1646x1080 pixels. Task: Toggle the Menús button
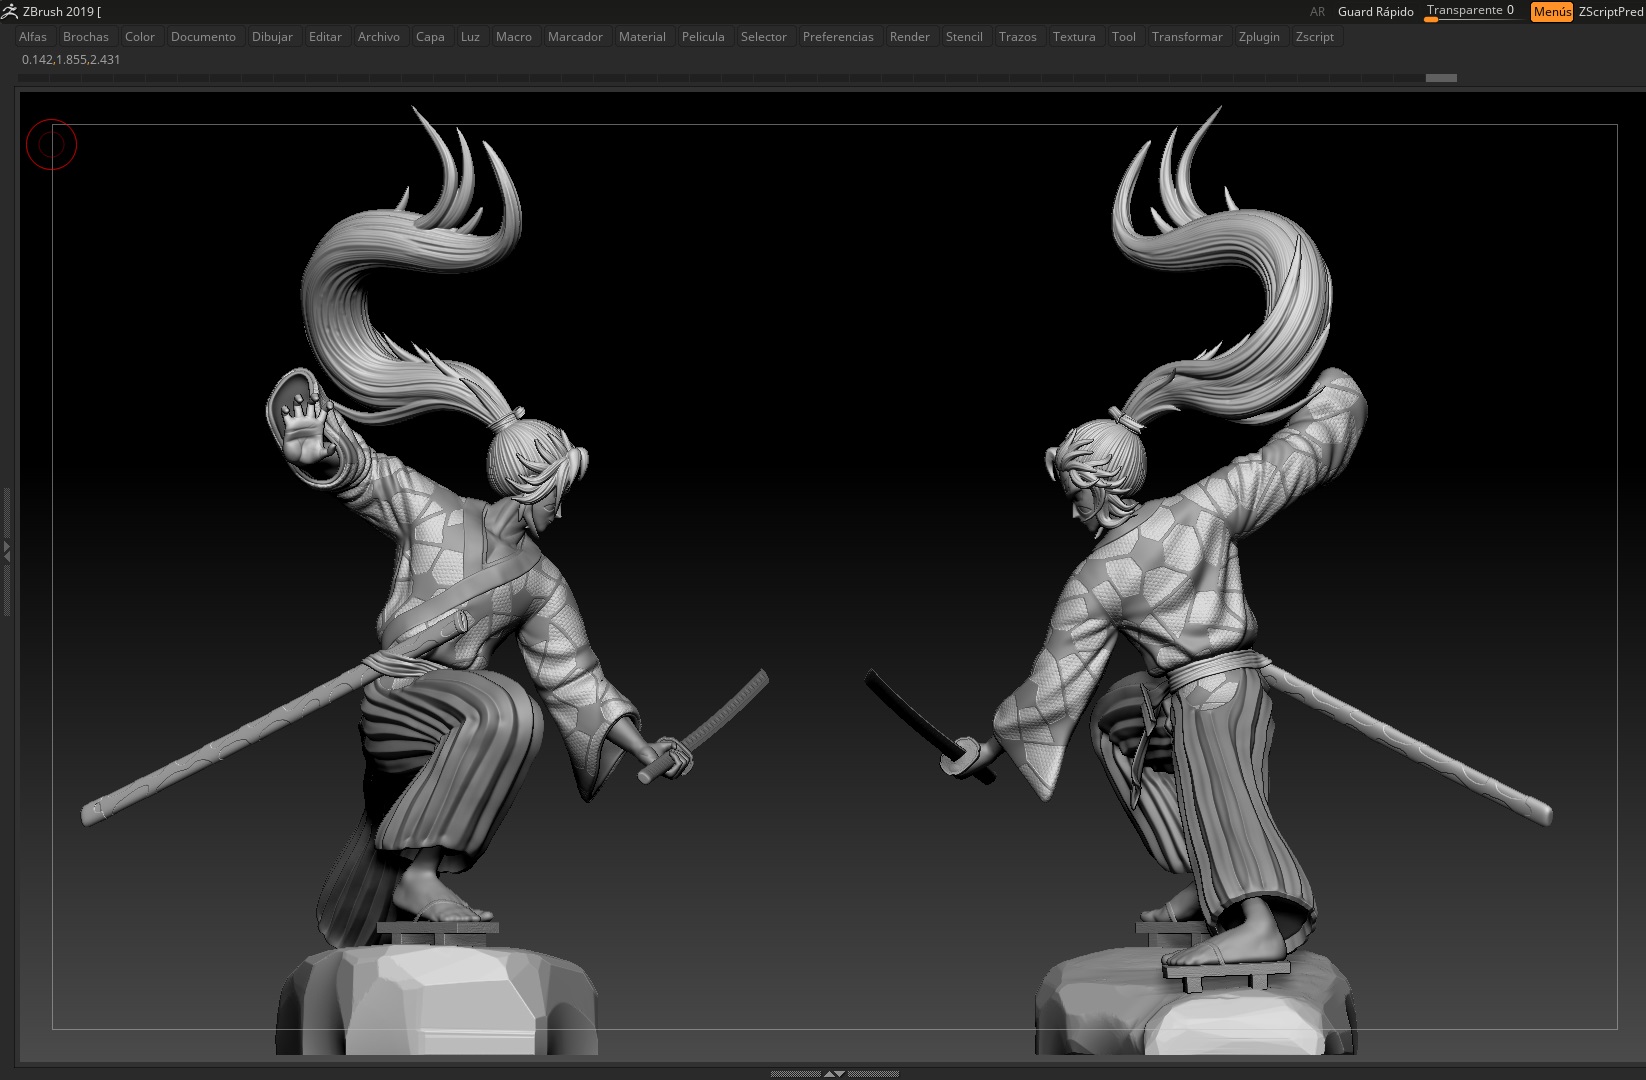pyautogui.click(x=1552, y=12)
